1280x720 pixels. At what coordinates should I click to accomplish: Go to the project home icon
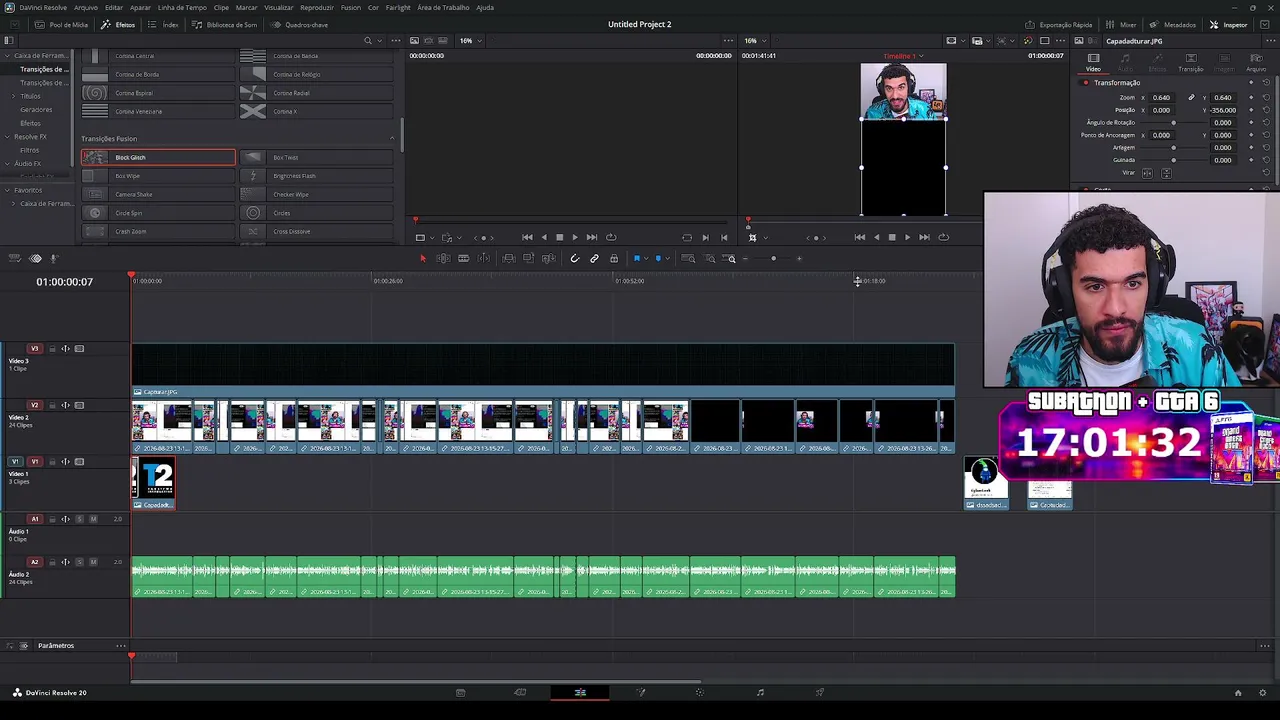(x=1238, y=692)
